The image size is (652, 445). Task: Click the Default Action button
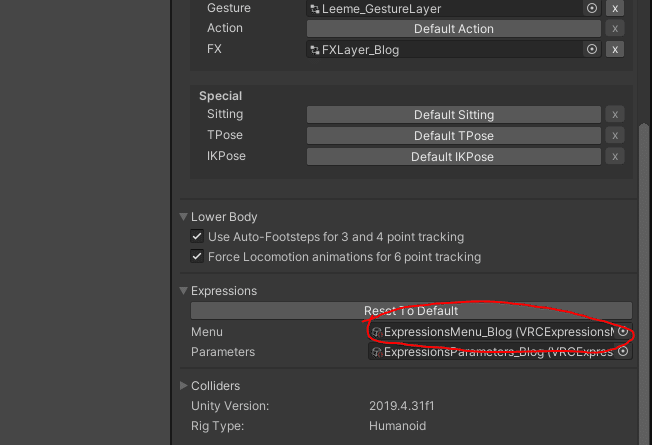coord(454,29)
